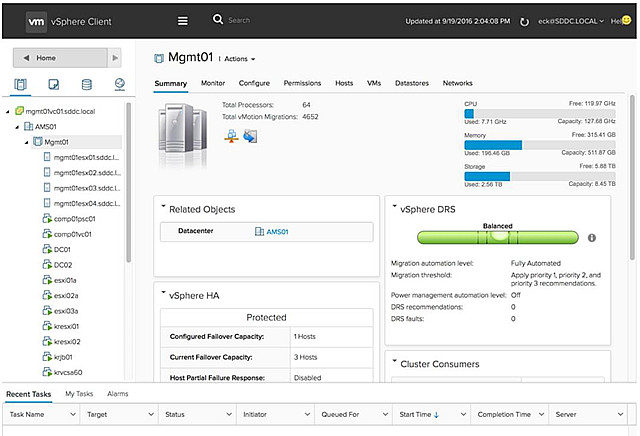
Task: Click the forward arrow next to Home
Action: [x=115, y=58]
